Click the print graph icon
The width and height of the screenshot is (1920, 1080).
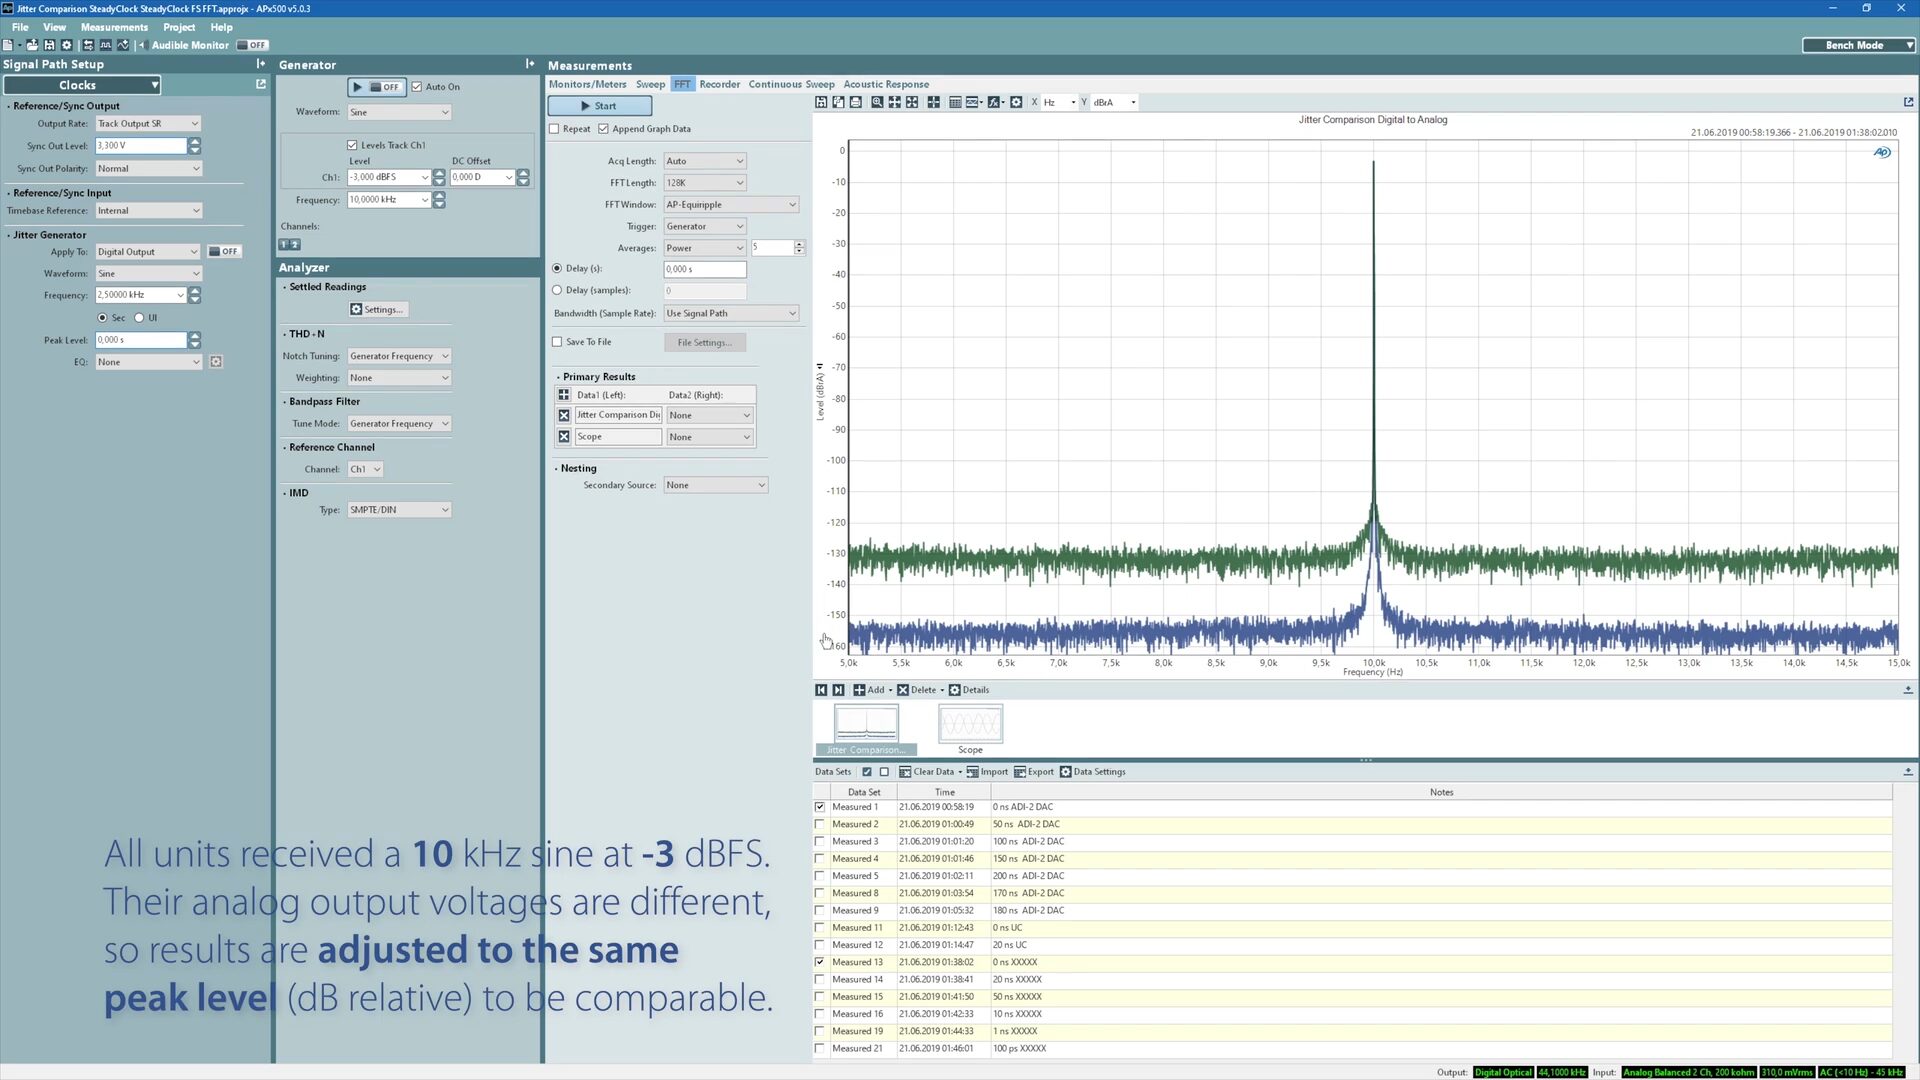[x=856, y=102]
